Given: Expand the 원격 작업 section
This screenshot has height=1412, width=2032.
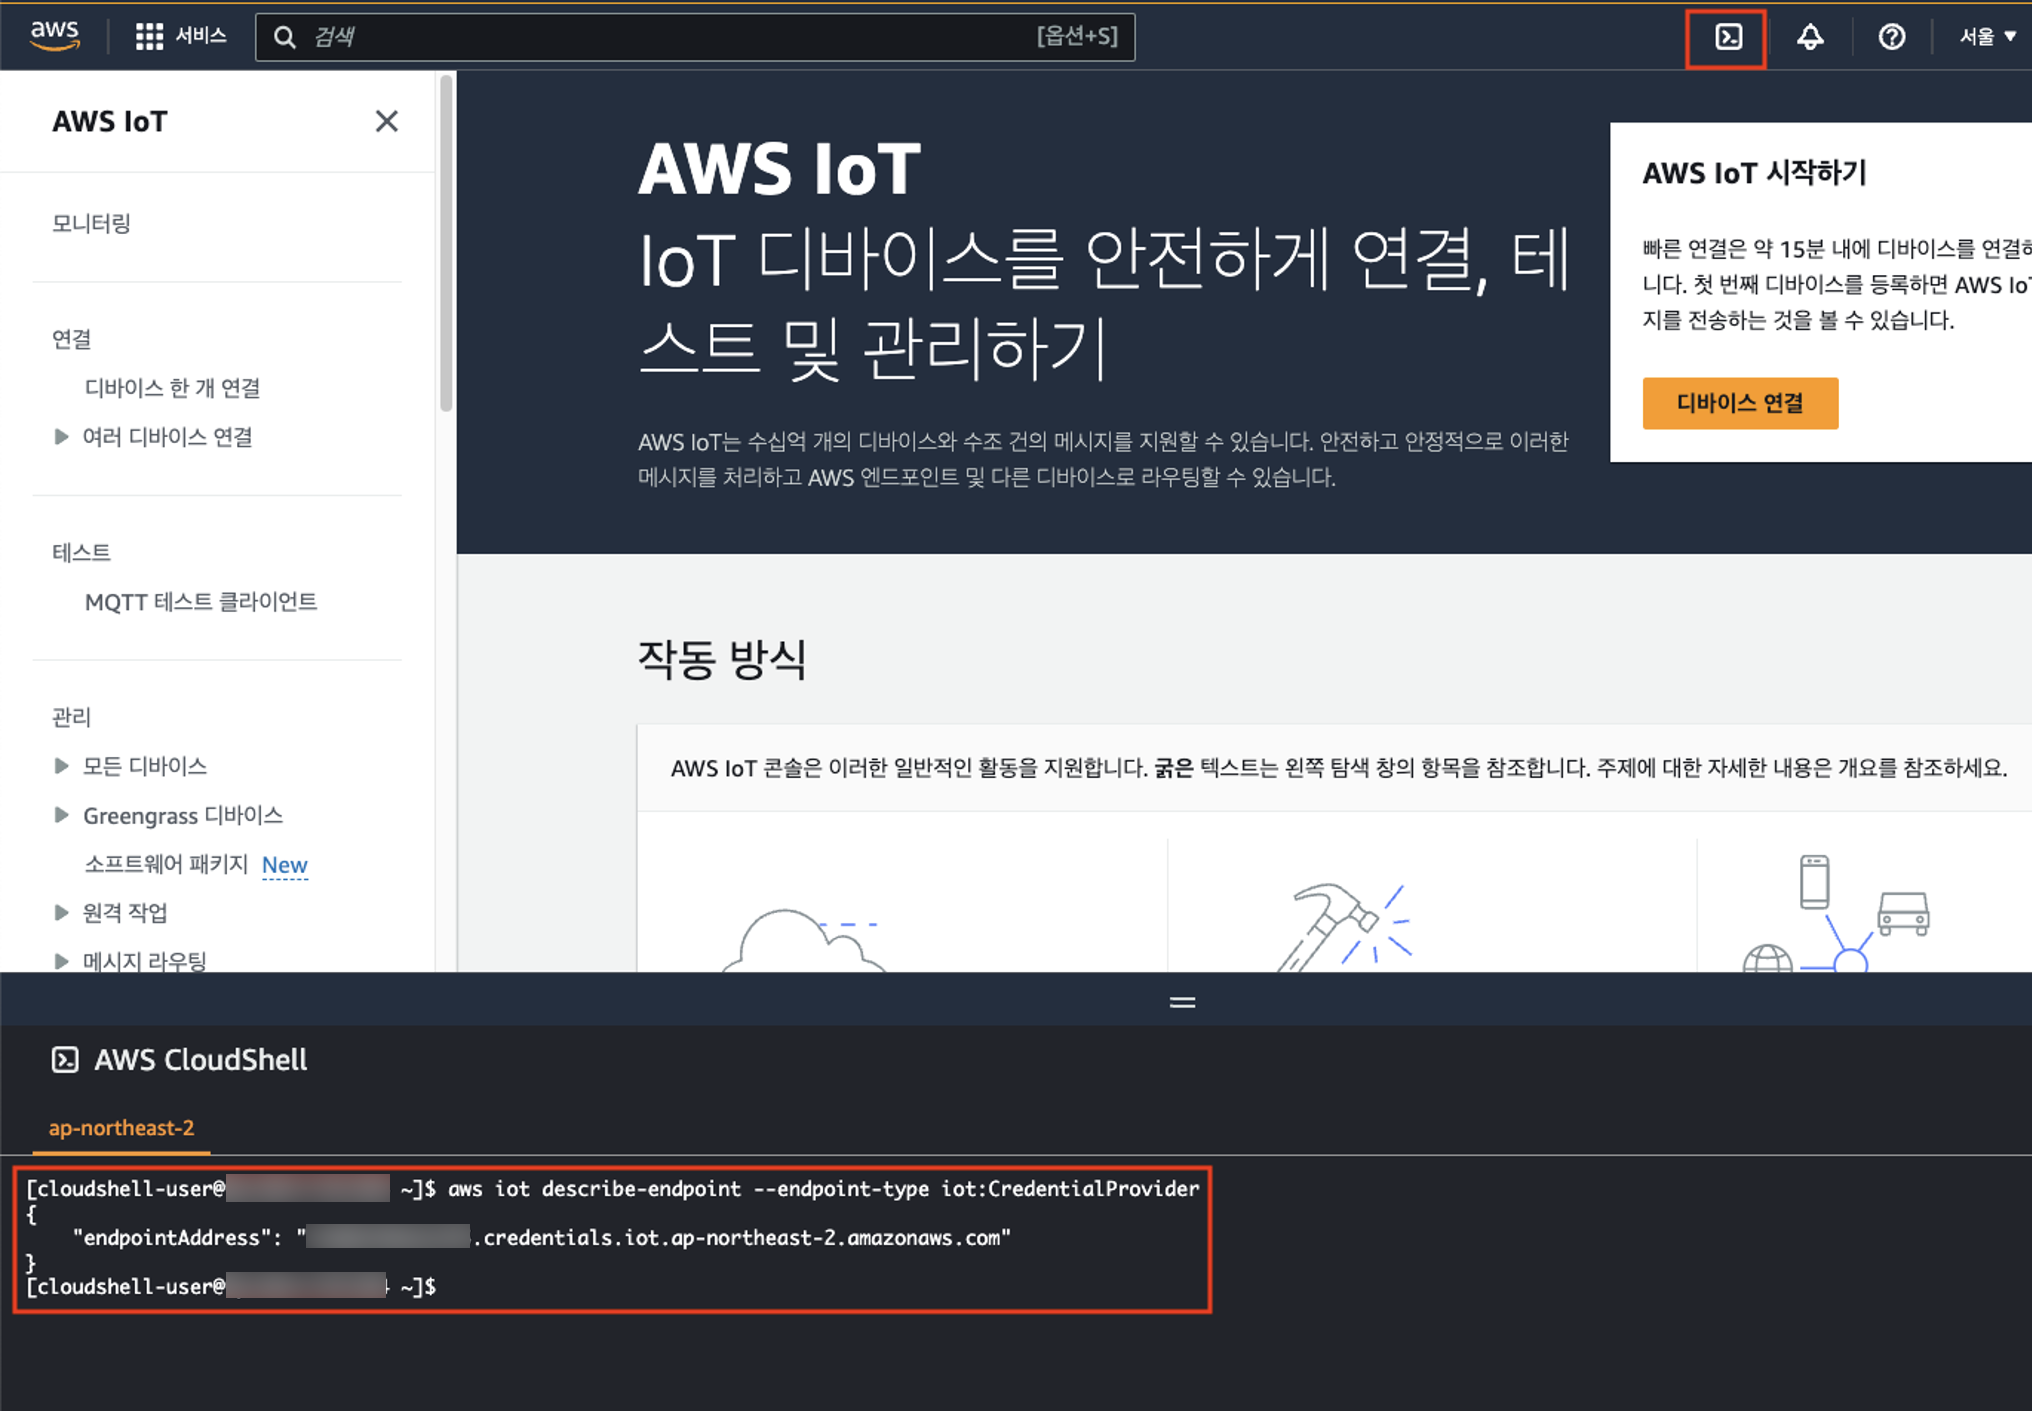Looking at the screenshot, I should pos(61,912).
